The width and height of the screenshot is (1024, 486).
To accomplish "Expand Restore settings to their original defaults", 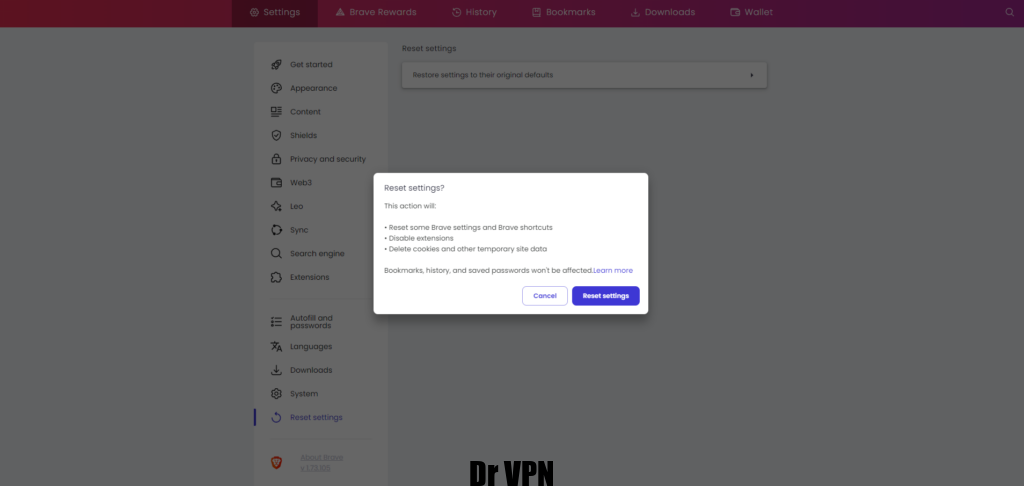I will [x=584, y=75].
